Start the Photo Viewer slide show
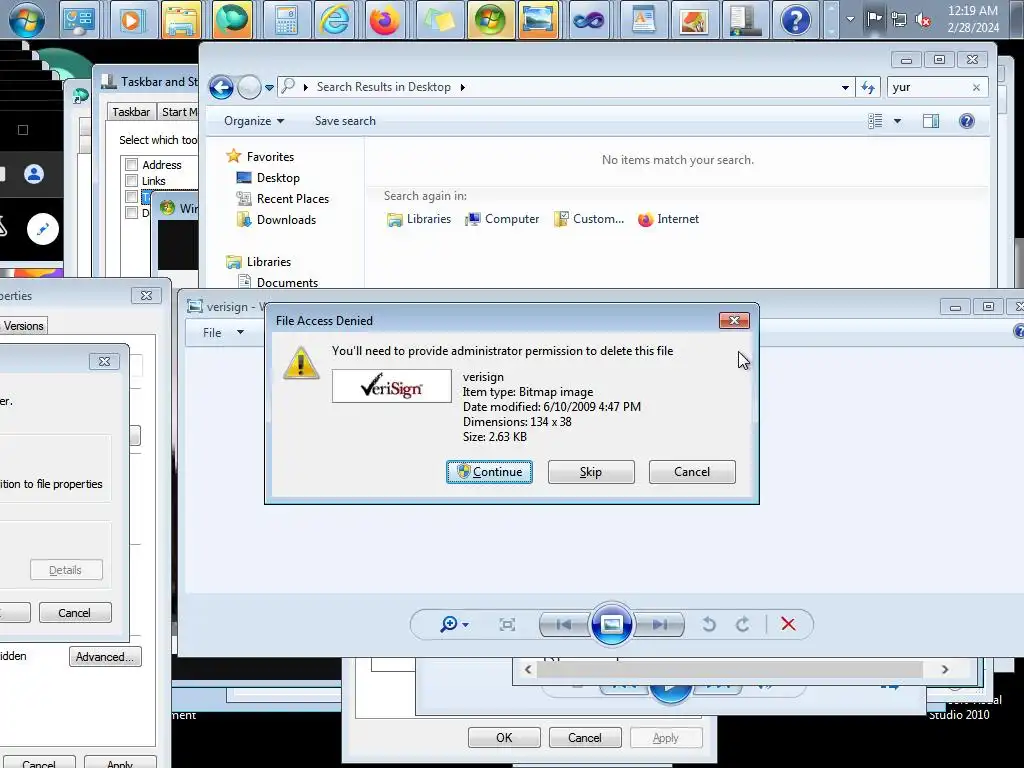The width and height of the screenshot is (1024, 768). [x=611, y=624]
